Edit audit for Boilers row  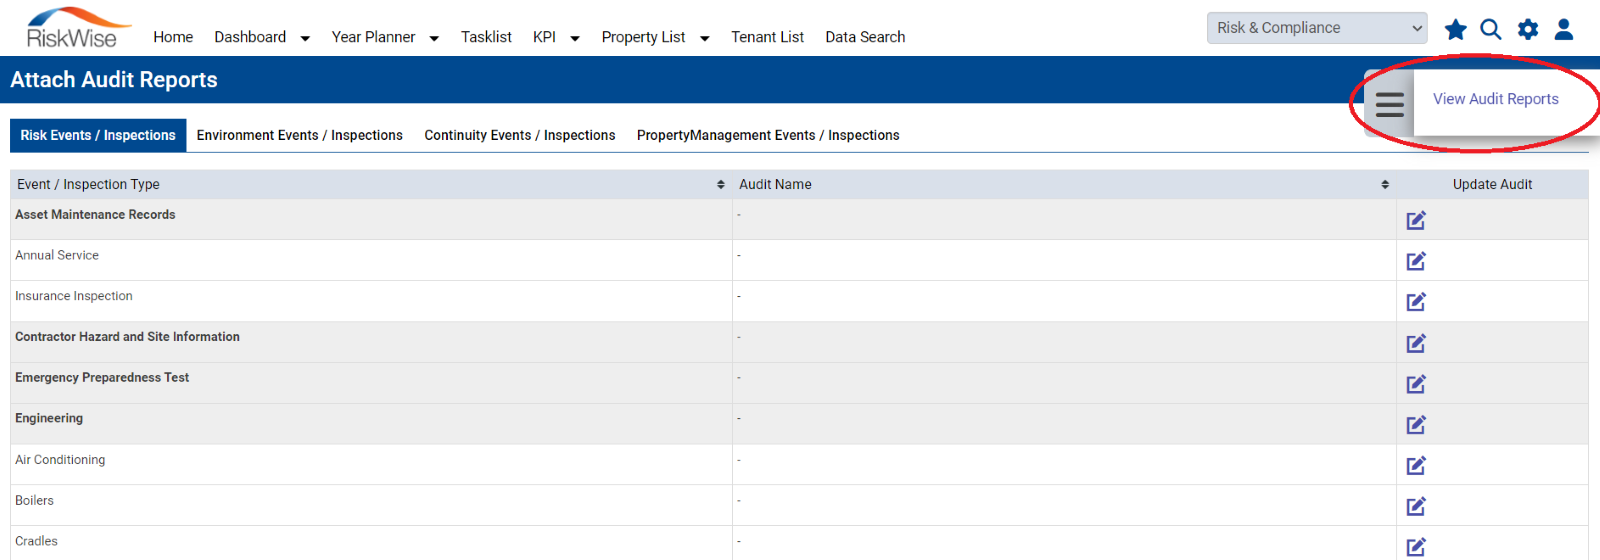pos(1416,506)
